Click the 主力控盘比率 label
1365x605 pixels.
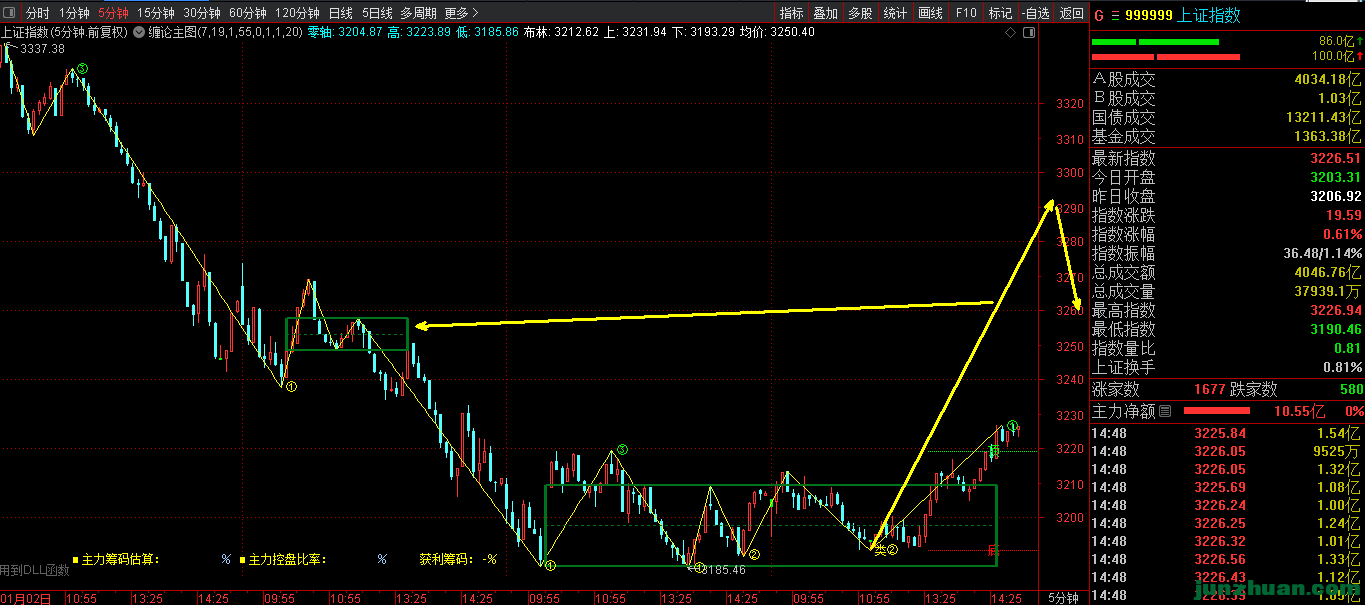(x=288, y=559)
